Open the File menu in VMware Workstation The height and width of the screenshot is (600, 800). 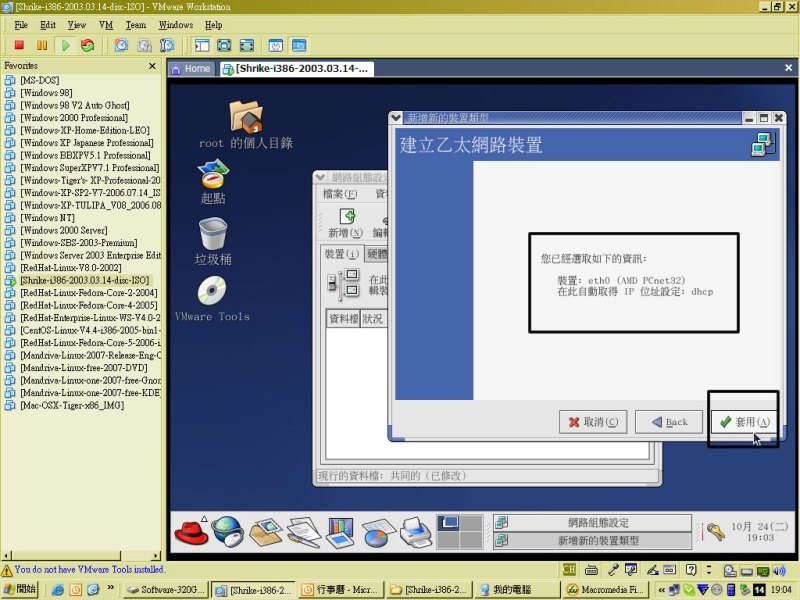21,25
